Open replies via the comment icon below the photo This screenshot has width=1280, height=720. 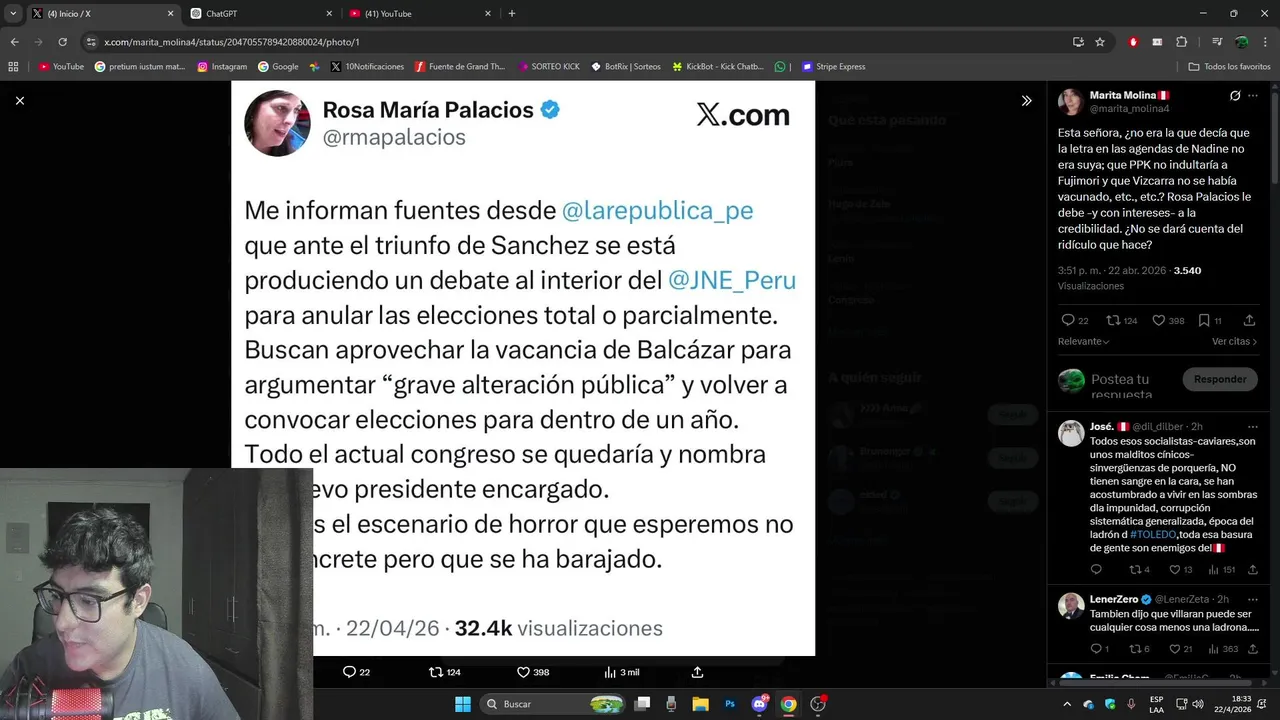(x=356, y=672)
